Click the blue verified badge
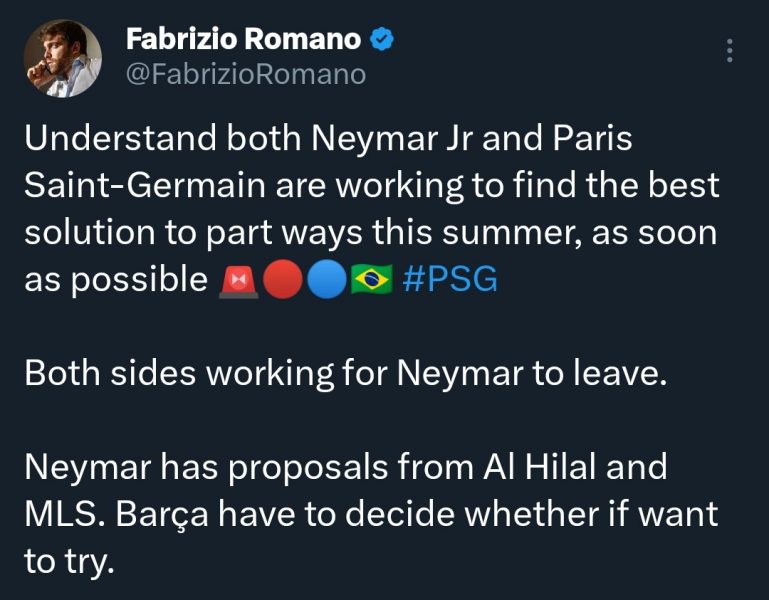769x600 pixels. (x=383, y=40)
